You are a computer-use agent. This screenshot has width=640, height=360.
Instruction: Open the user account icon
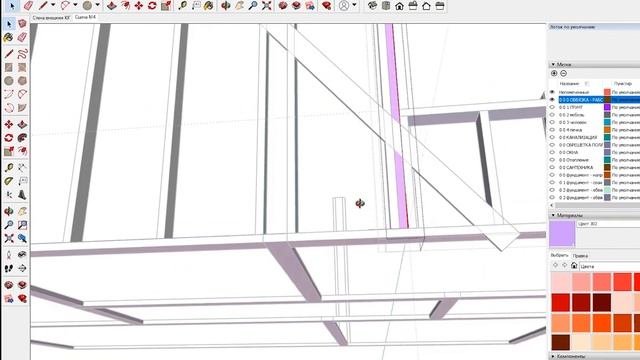344,6
